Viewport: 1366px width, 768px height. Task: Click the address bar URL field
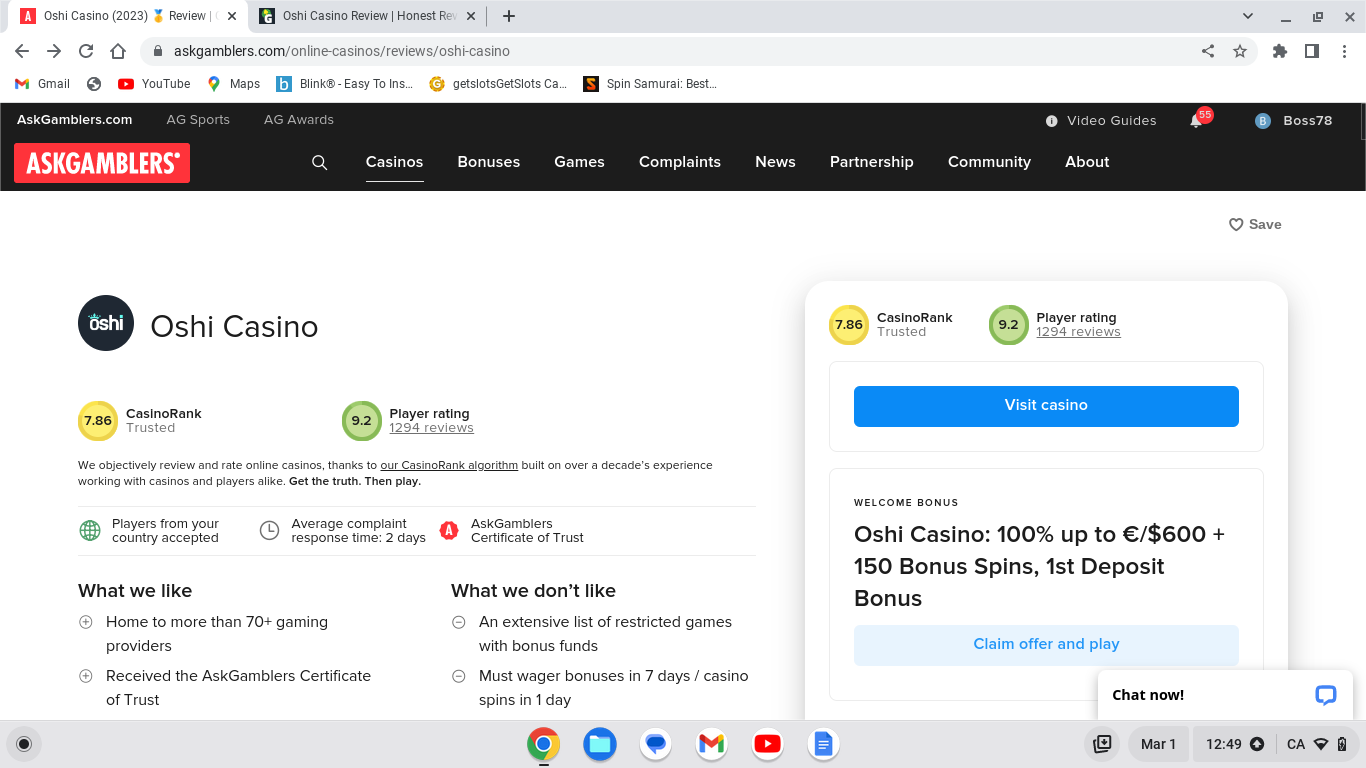pos(660,51)
